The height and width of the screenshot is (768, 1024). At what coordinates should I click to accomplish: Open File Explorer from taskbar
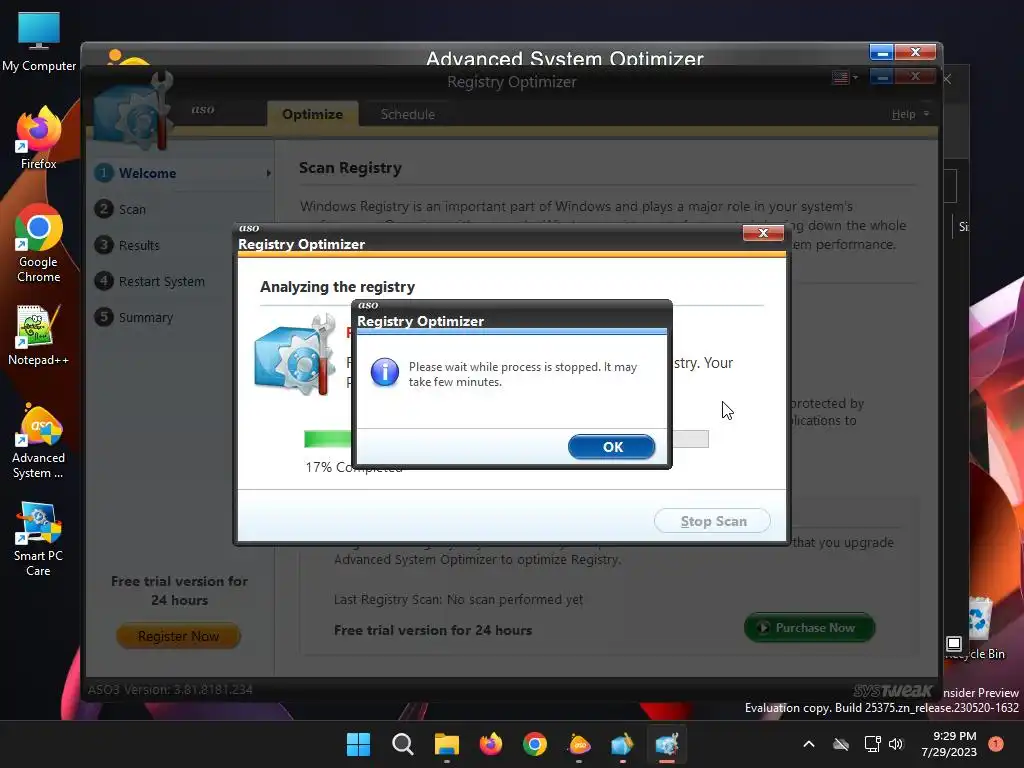pos(447,744)
